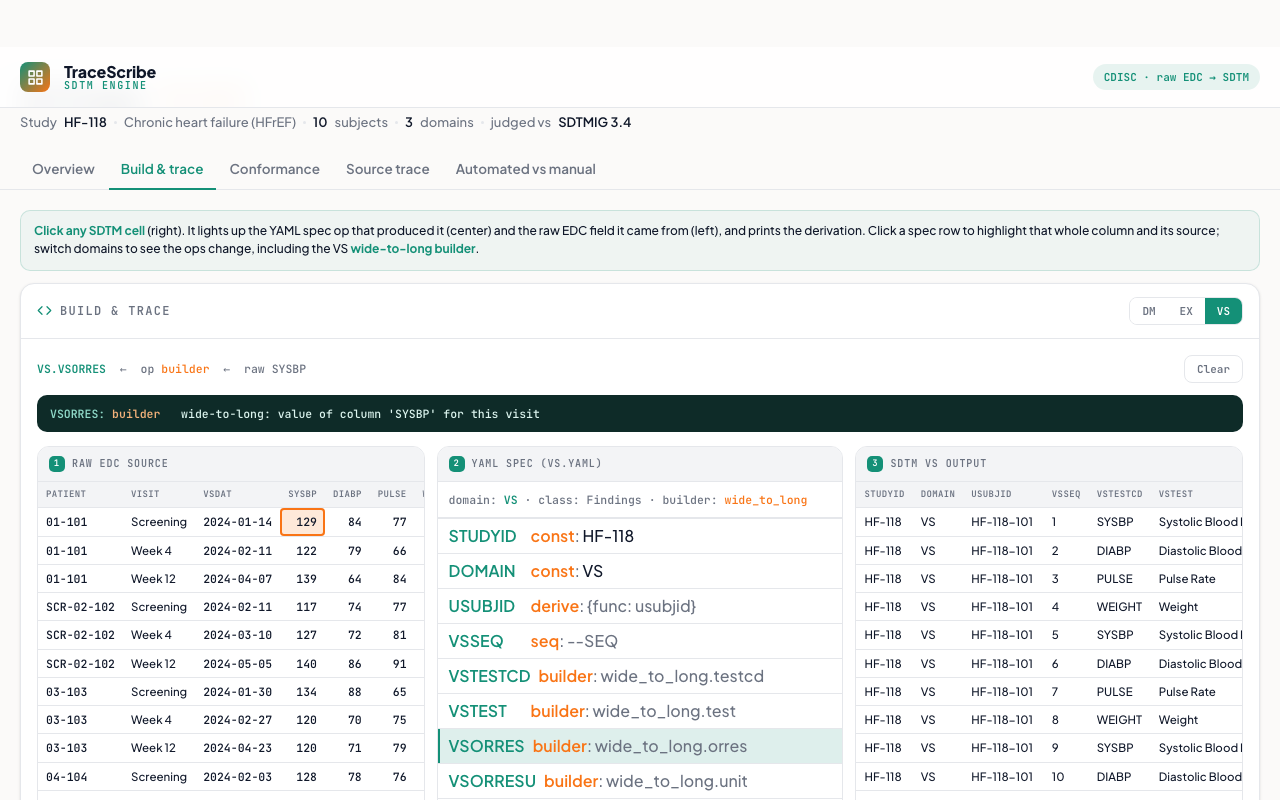Click SDTM cell WEIGHT in VSSEQ 8 row
The image size is (1280, 800).
coord(1119,719)
